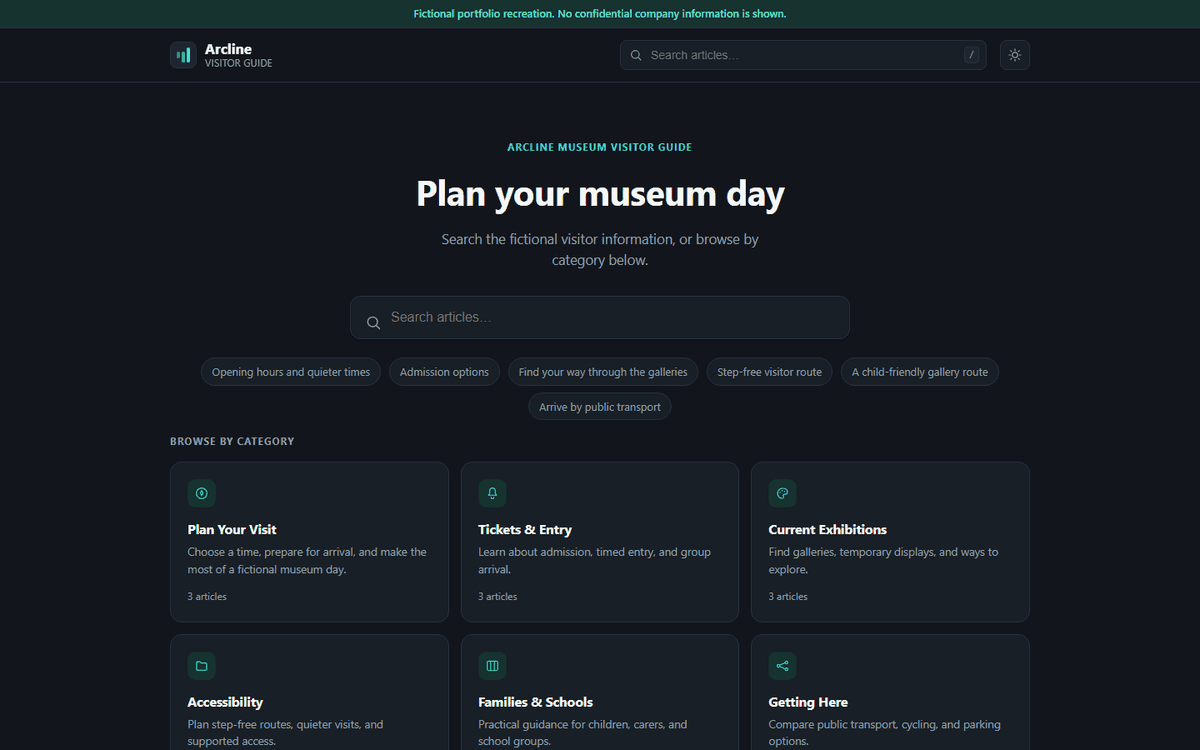Click the Compare public transport description

(x=884, y=733)
